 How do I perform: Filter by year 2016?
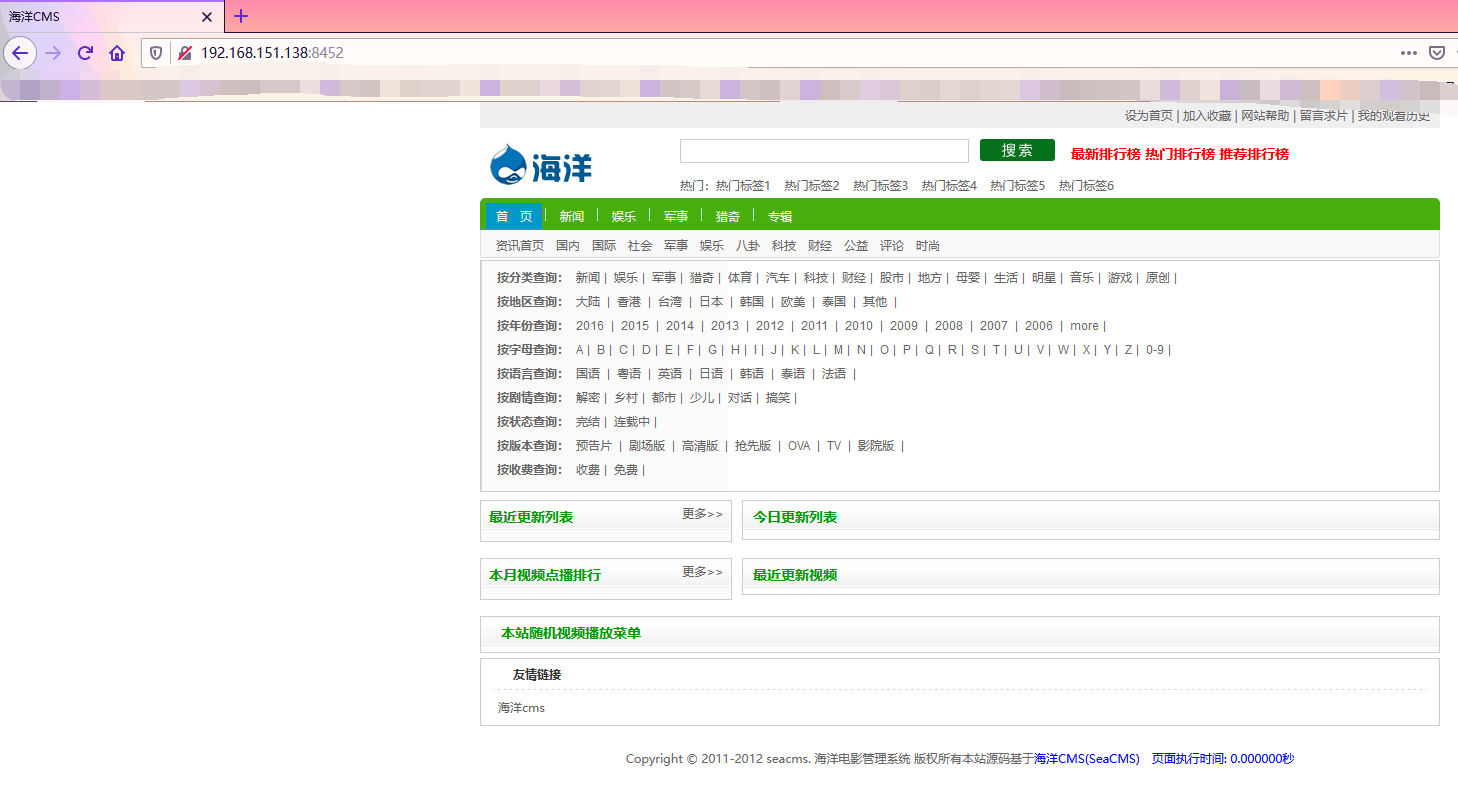[x=590, y=326]
